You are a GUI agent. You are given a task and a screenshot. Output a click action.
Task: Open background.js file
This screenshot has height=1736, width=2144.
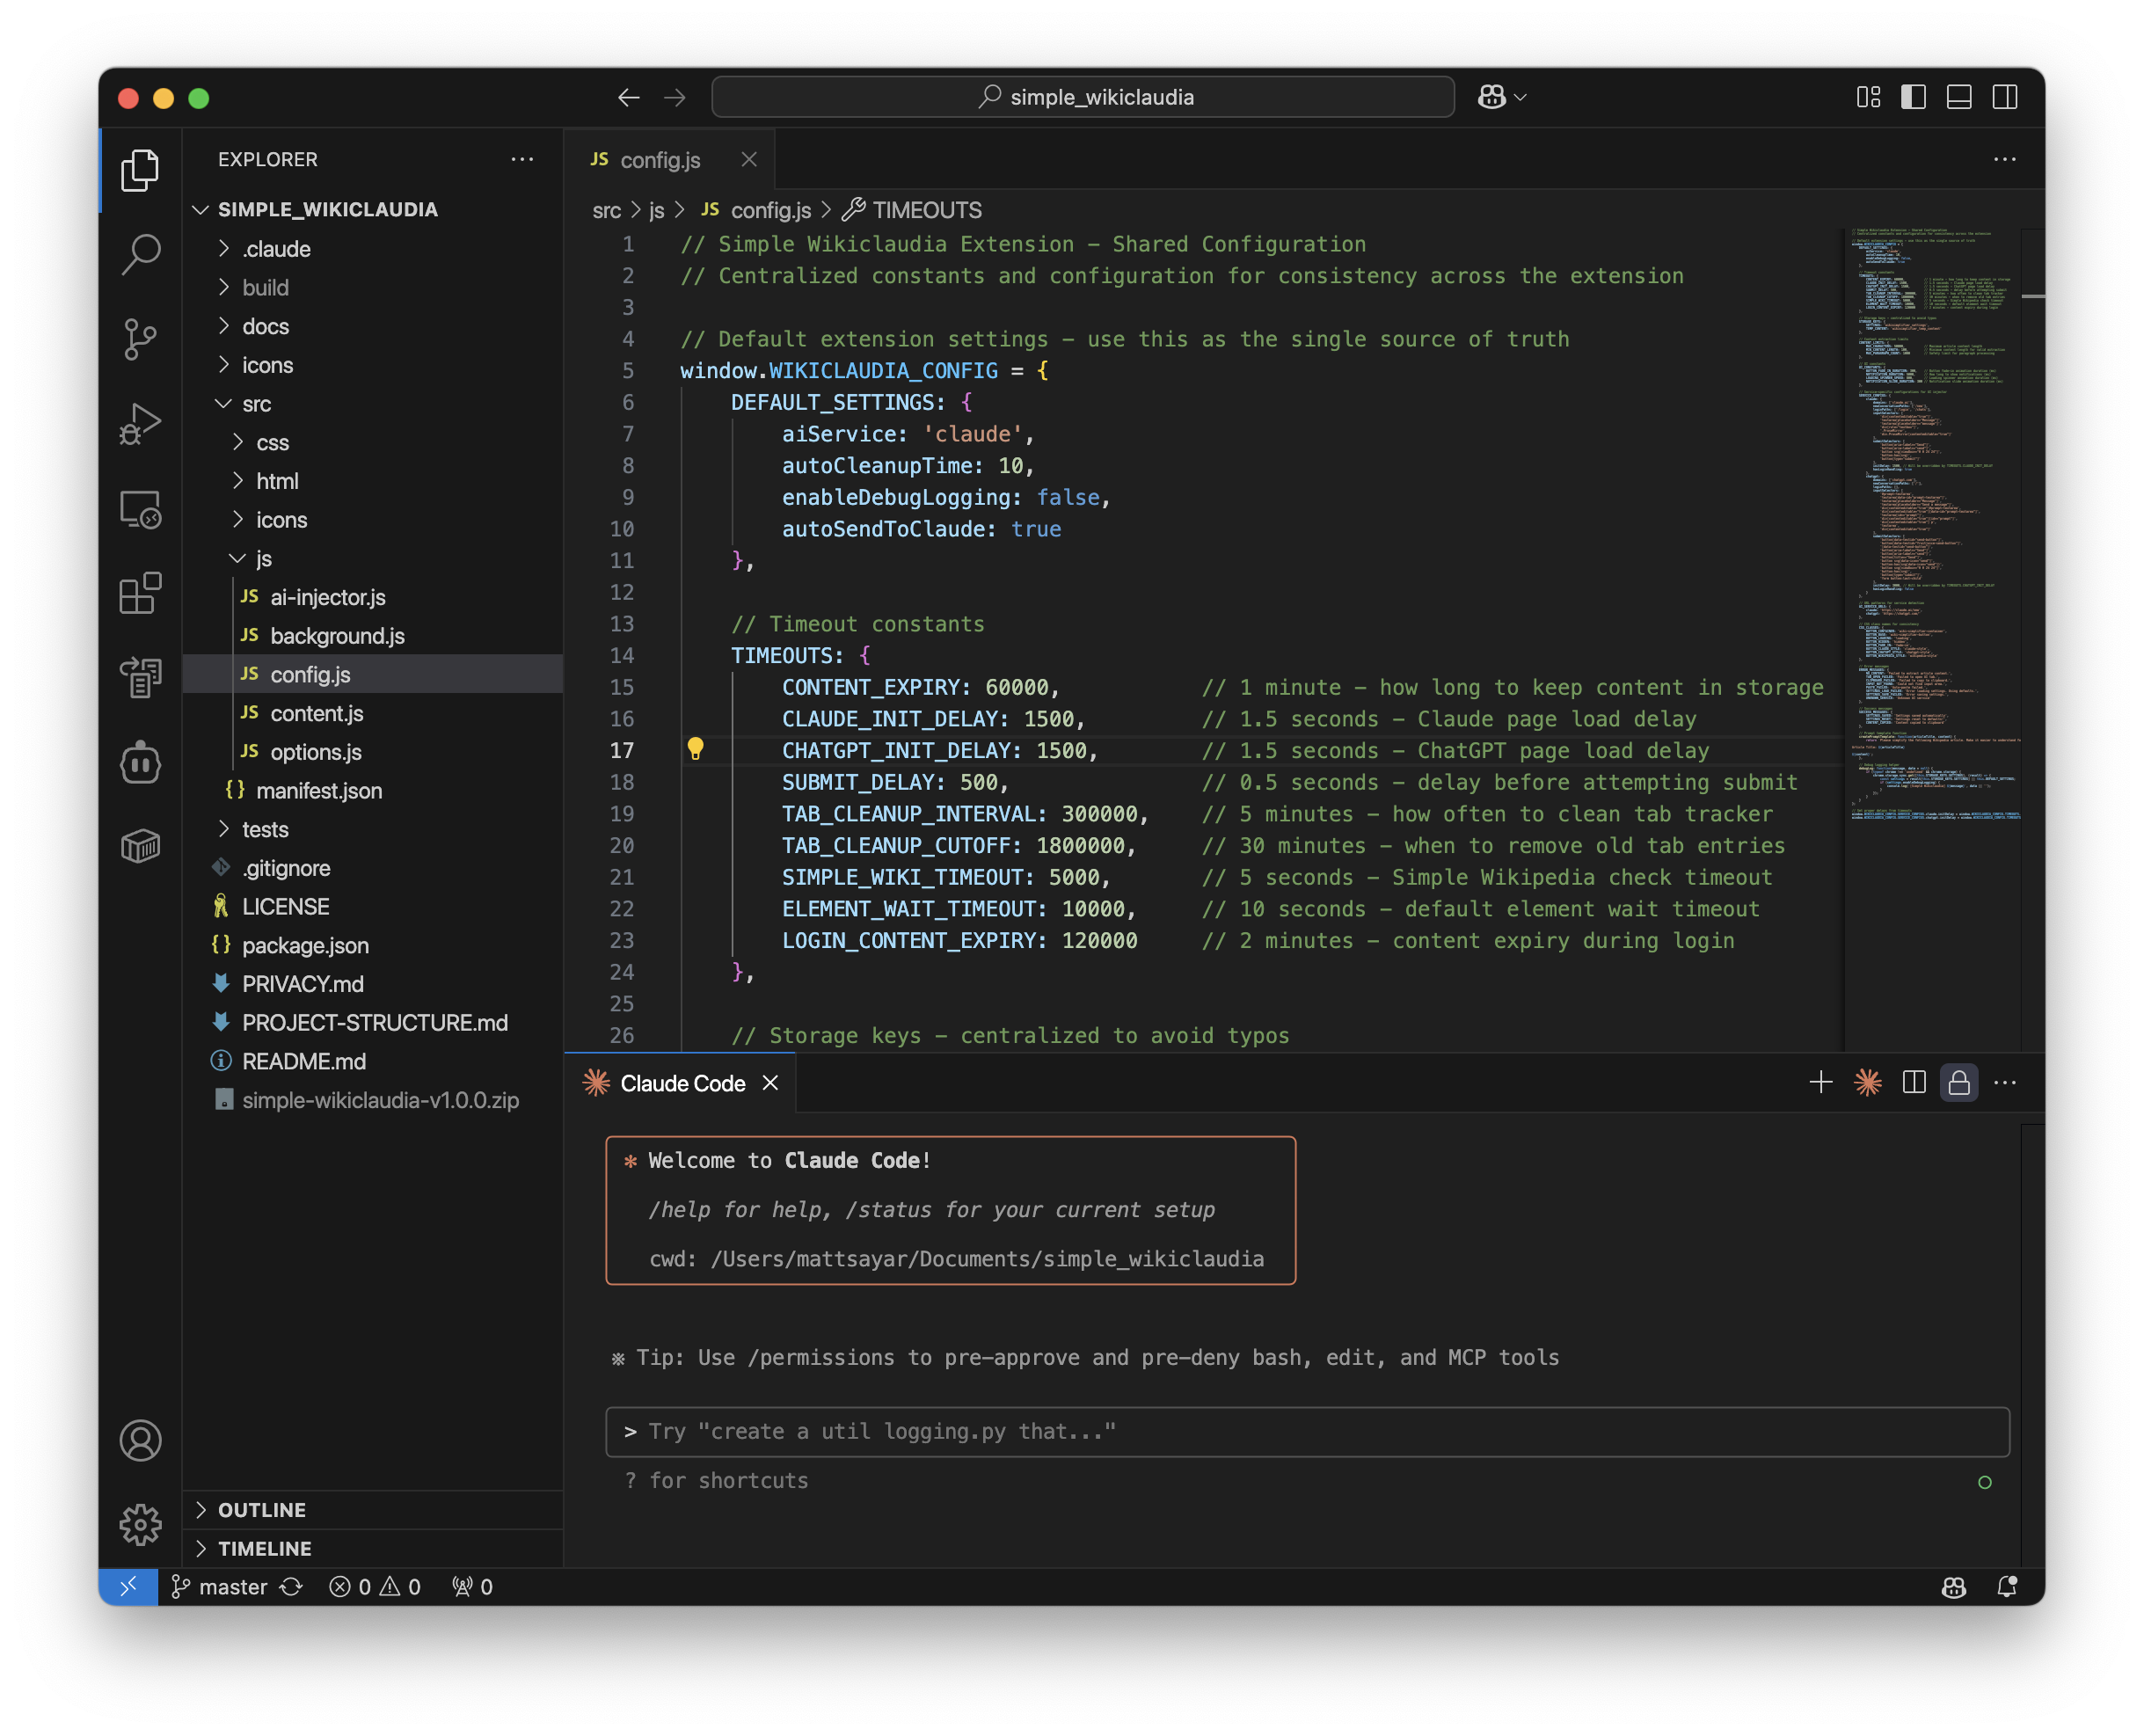pos(373,636)
